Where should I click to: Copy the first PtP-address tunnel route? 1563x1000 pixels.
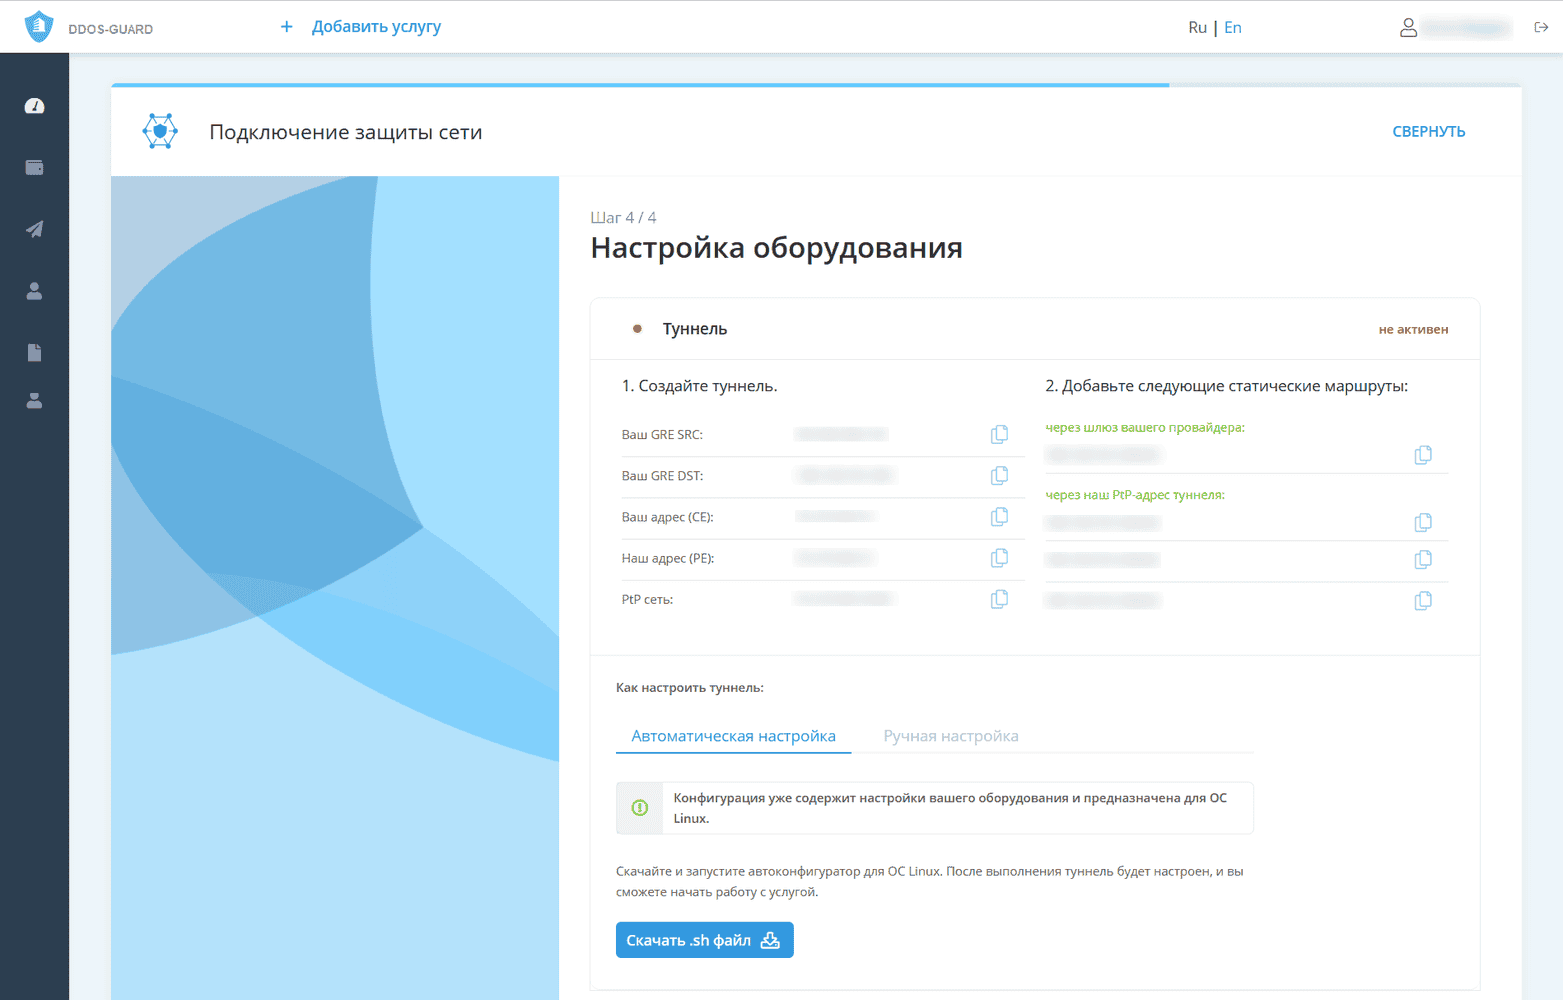tap(1423, 522)
